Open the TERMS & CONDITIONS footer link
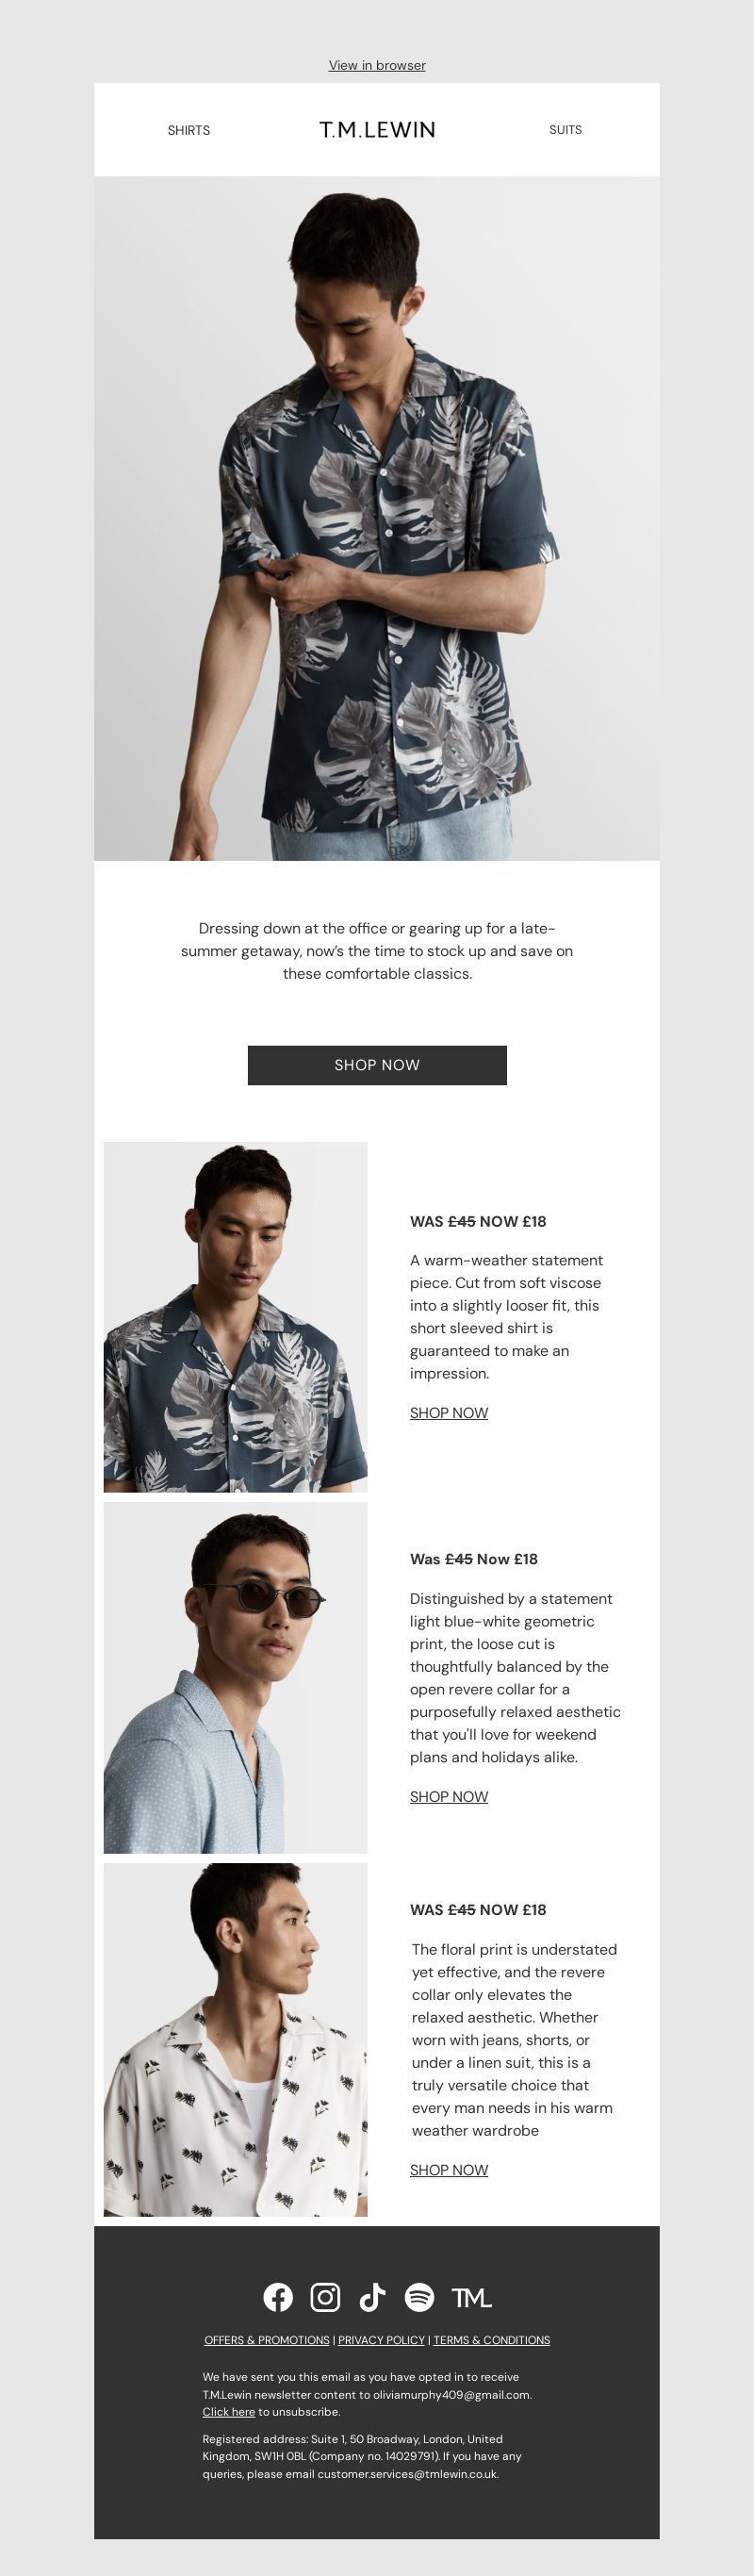The image size is (754, 2576). pyautogui.click(x=491, y=2340)
